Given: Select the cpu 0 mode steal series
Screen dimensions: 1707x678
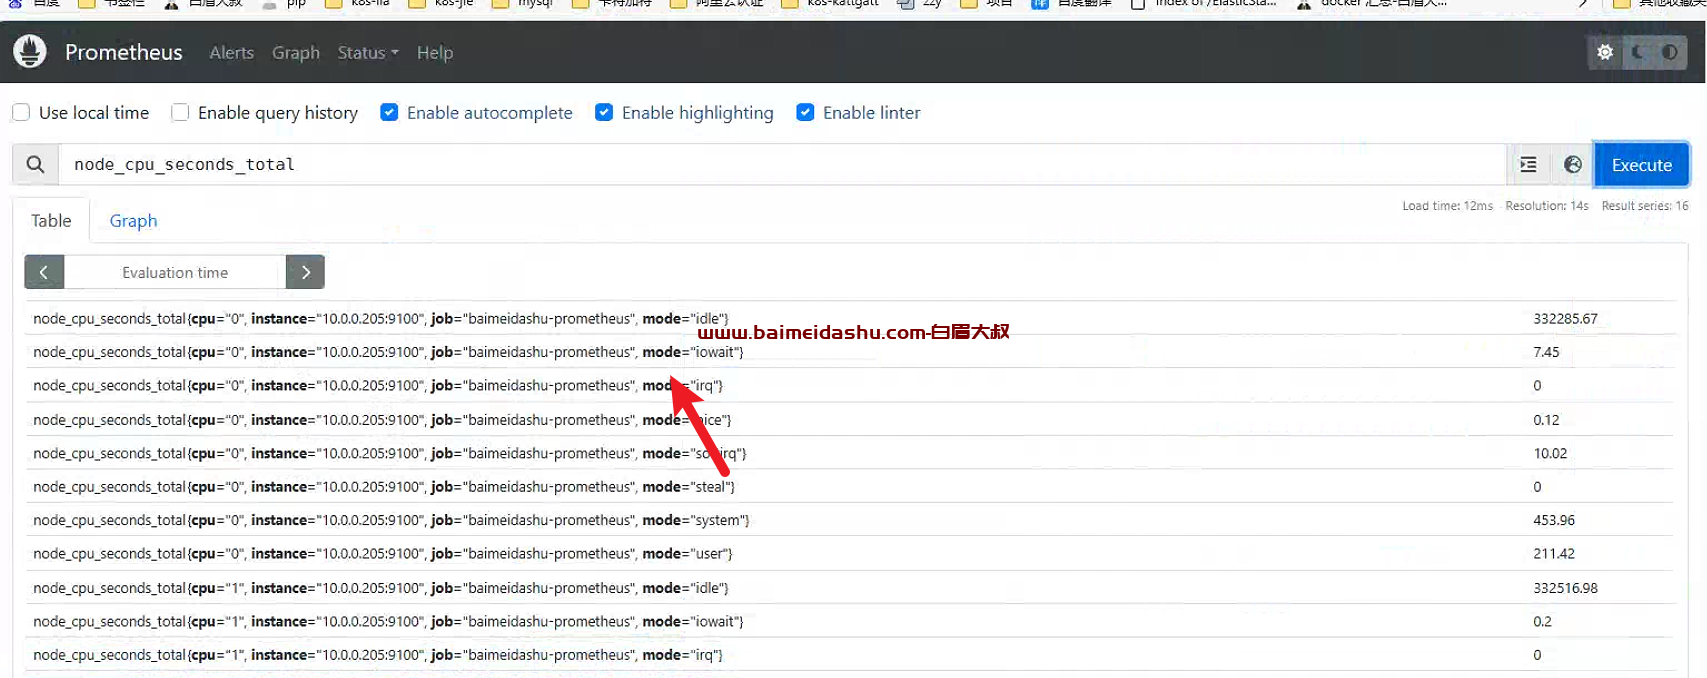Looking at the screenshot, I should pyautogui.click(x=849, y=486).
